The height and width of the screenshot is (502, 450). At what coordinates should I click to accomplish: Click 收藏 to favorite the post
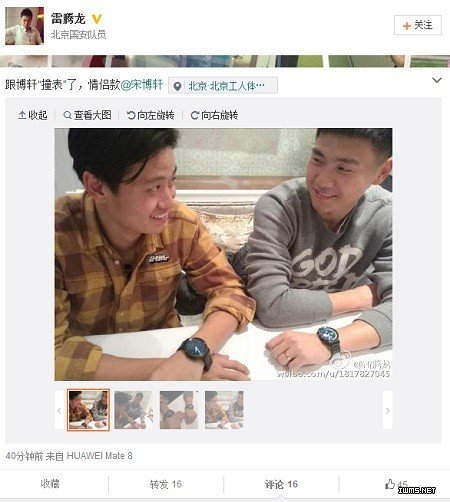pyautogui.click(x=50, y=484)
